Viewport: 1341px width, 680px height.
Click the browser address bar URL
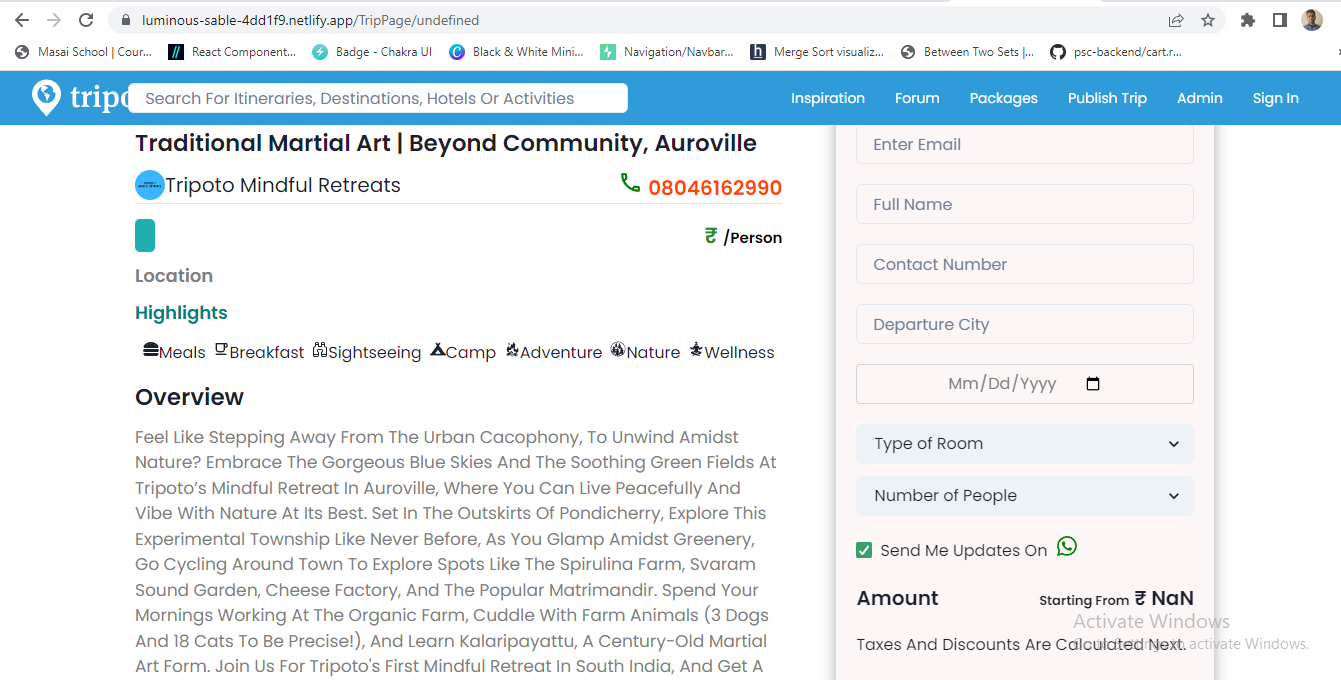pyautogui.click(x=310, y=20)
